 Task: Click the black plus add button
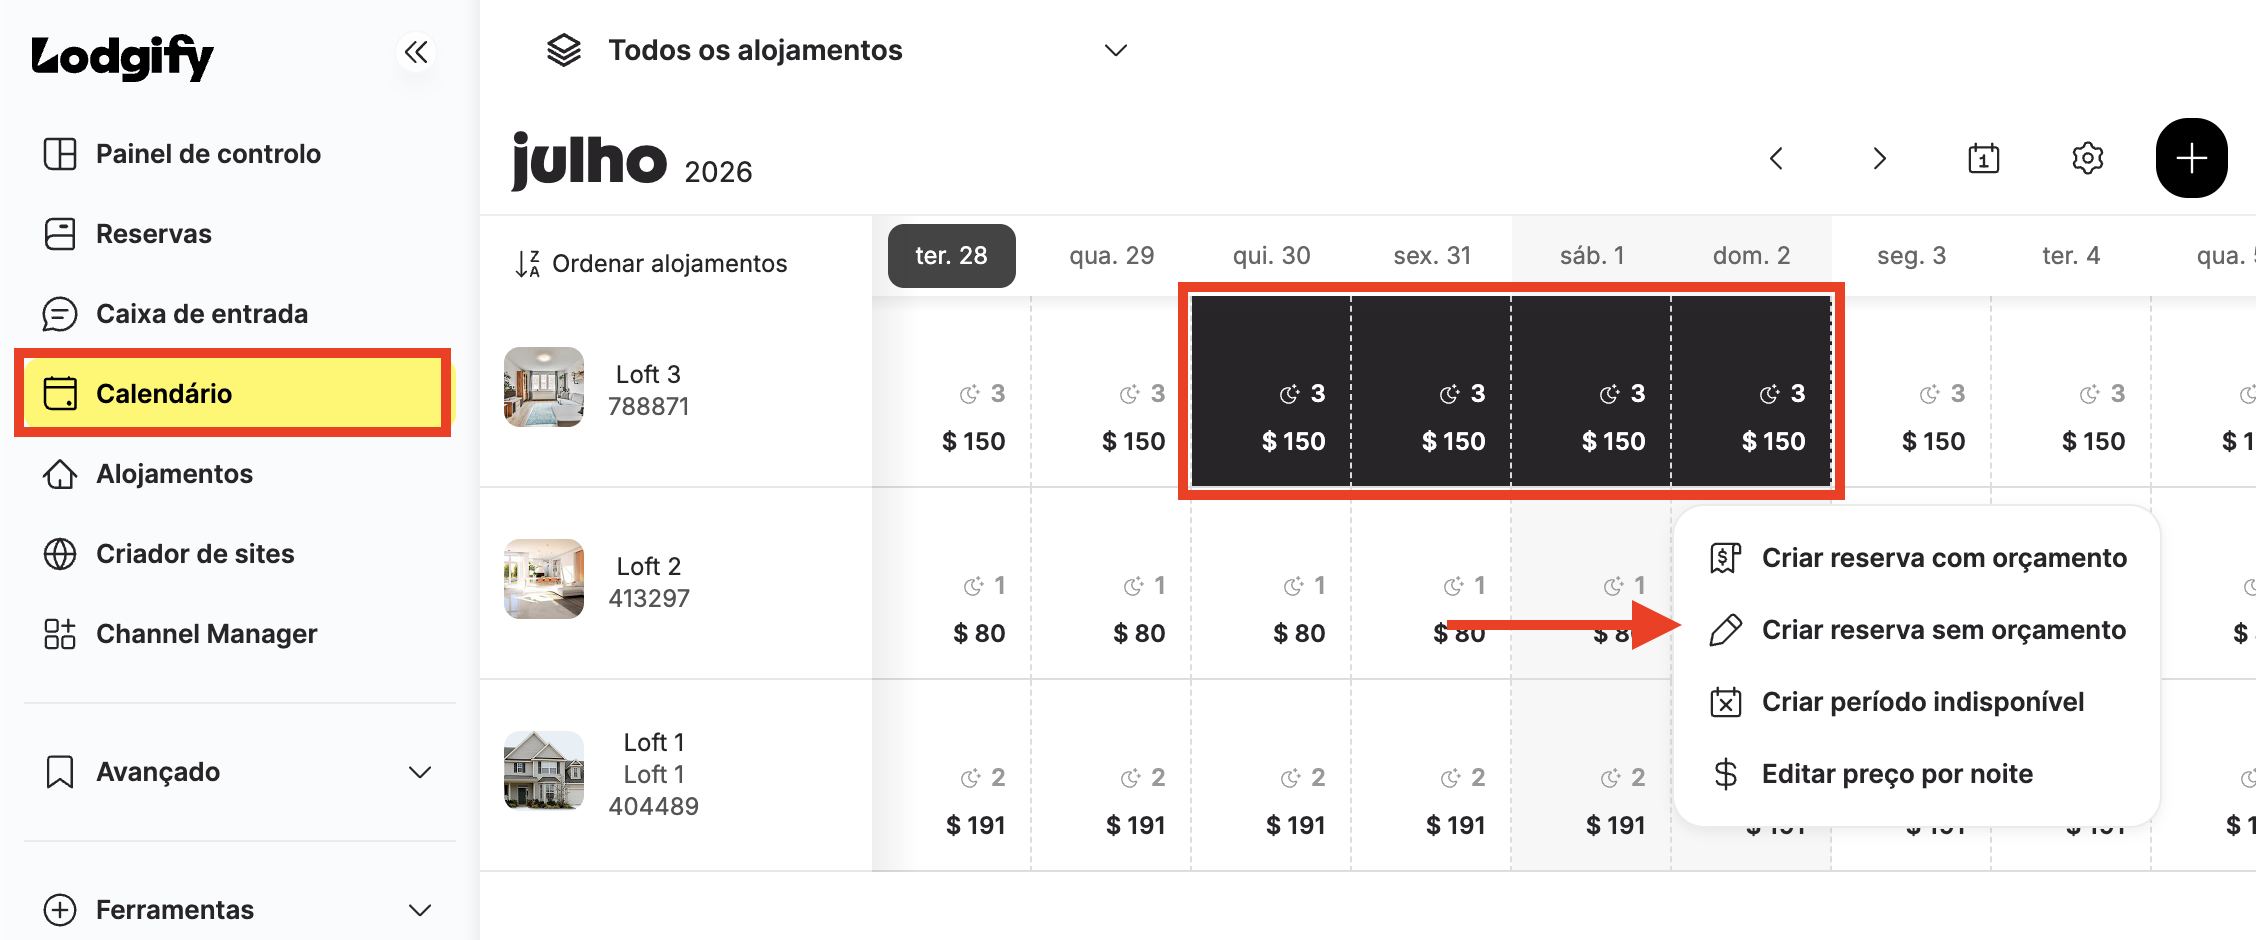click(x=2191, y=158)
